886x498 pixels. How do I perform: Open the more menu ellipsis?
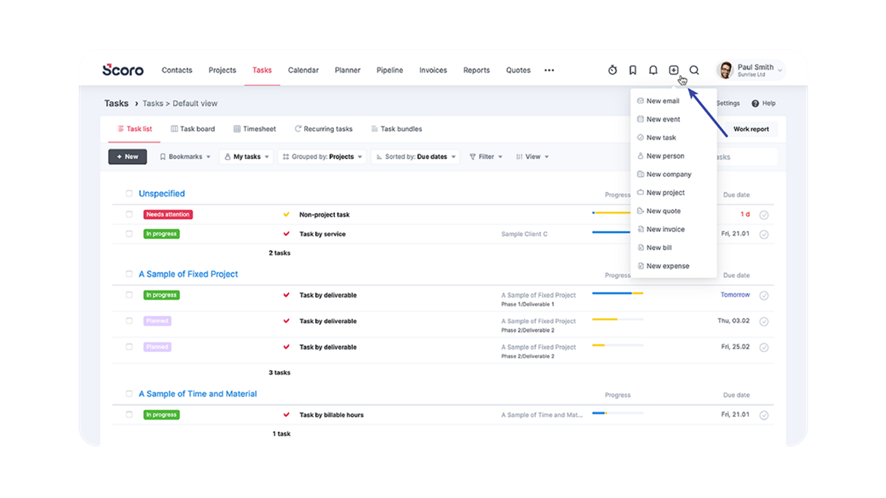549,70
